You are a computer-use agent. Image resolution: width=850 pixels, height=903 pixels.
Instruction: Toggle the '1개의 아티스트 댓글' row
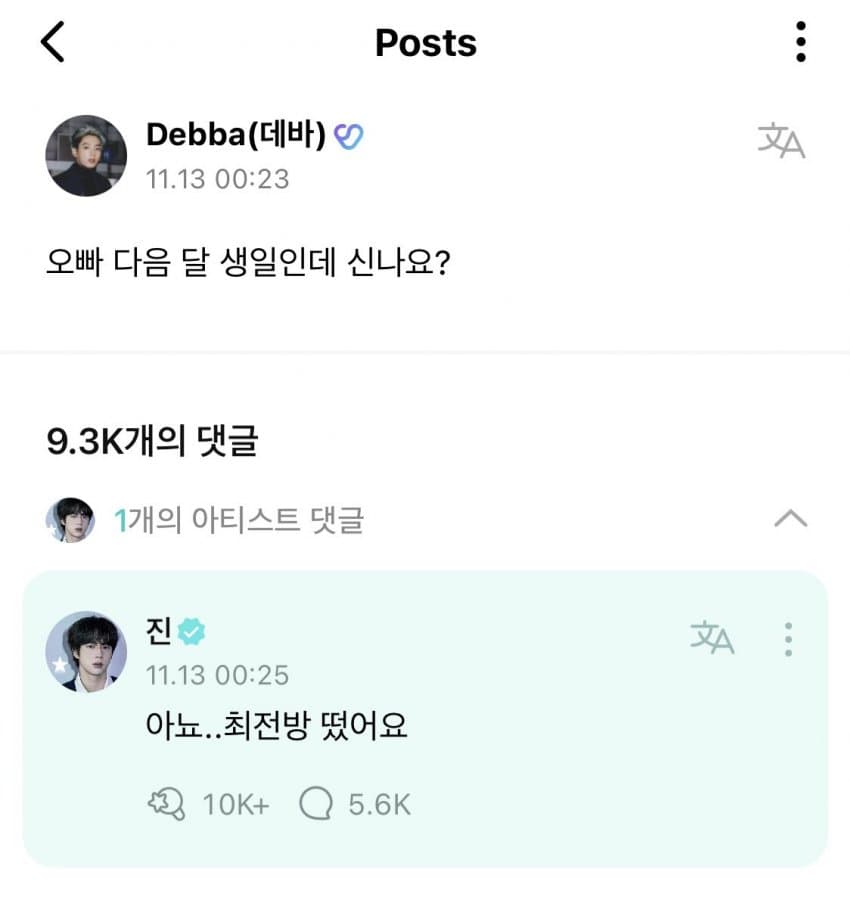tap(240, 520)
